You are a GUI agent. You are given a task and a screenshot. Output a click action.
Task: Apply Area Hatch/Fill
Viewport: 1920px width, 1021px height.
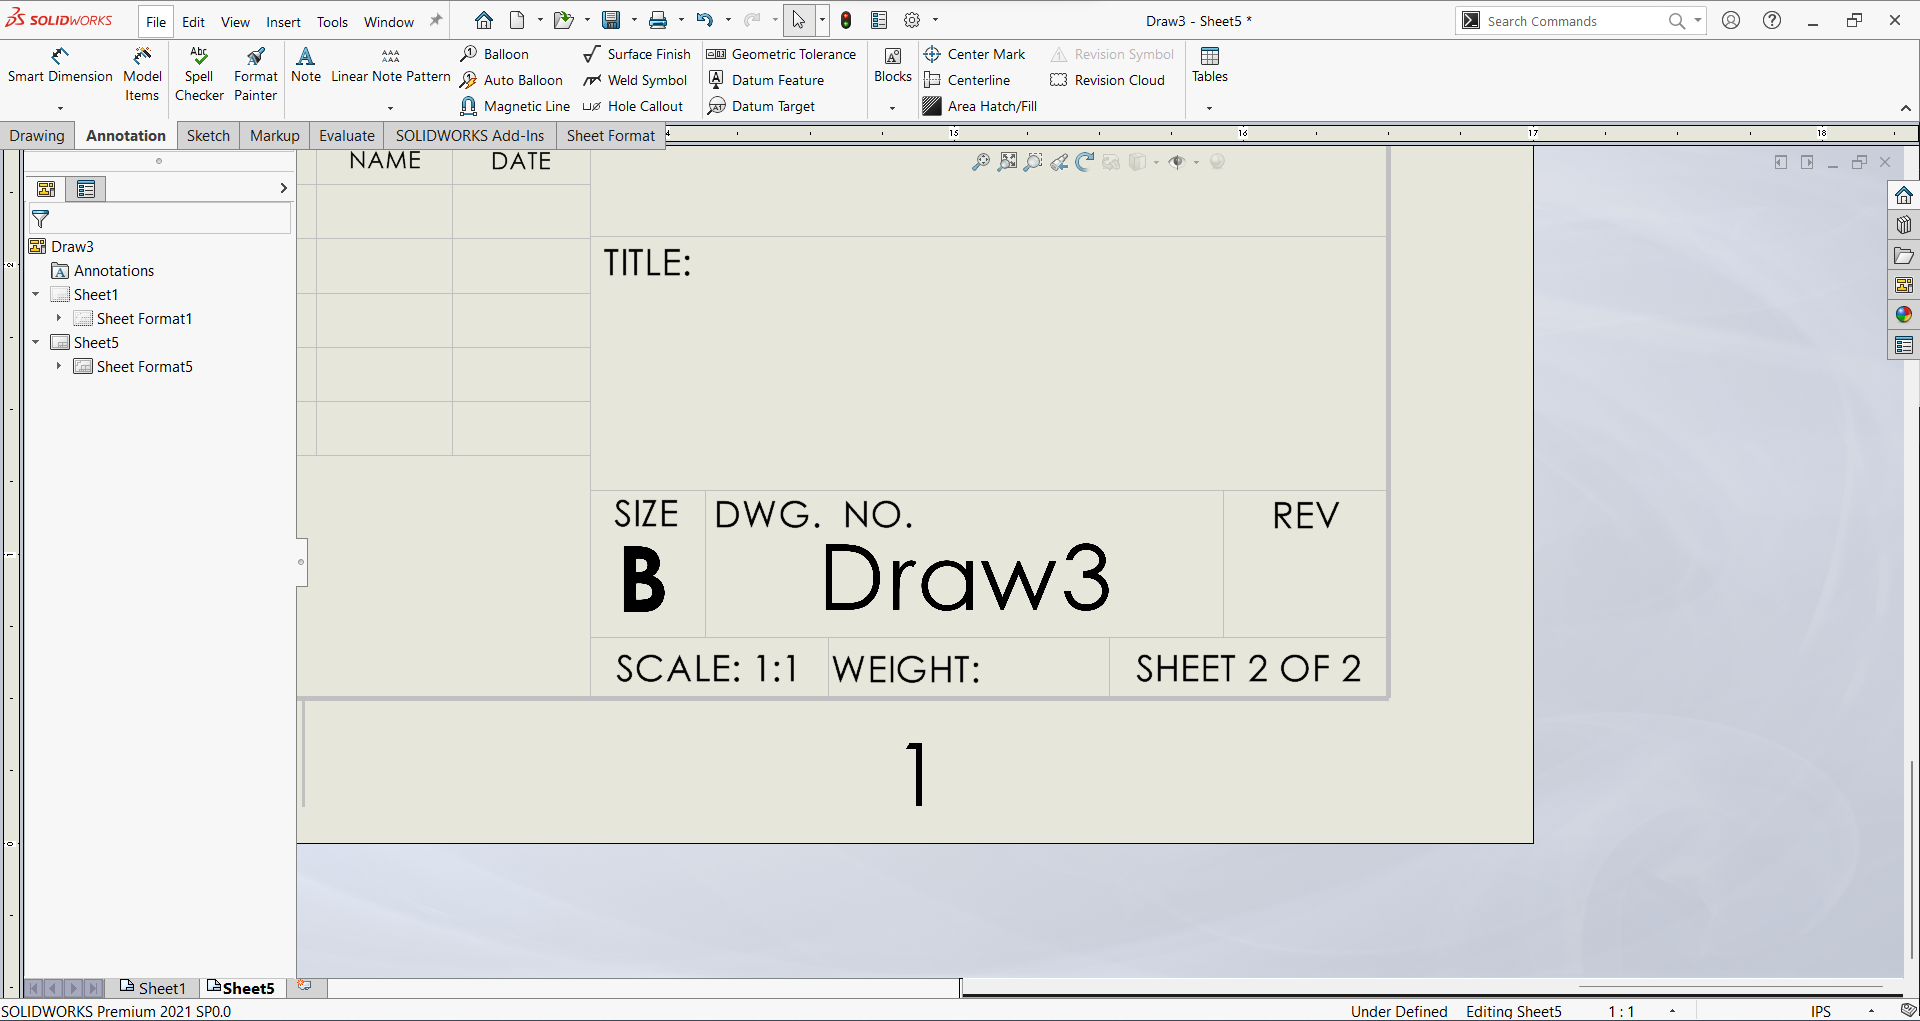click(980, 106)
